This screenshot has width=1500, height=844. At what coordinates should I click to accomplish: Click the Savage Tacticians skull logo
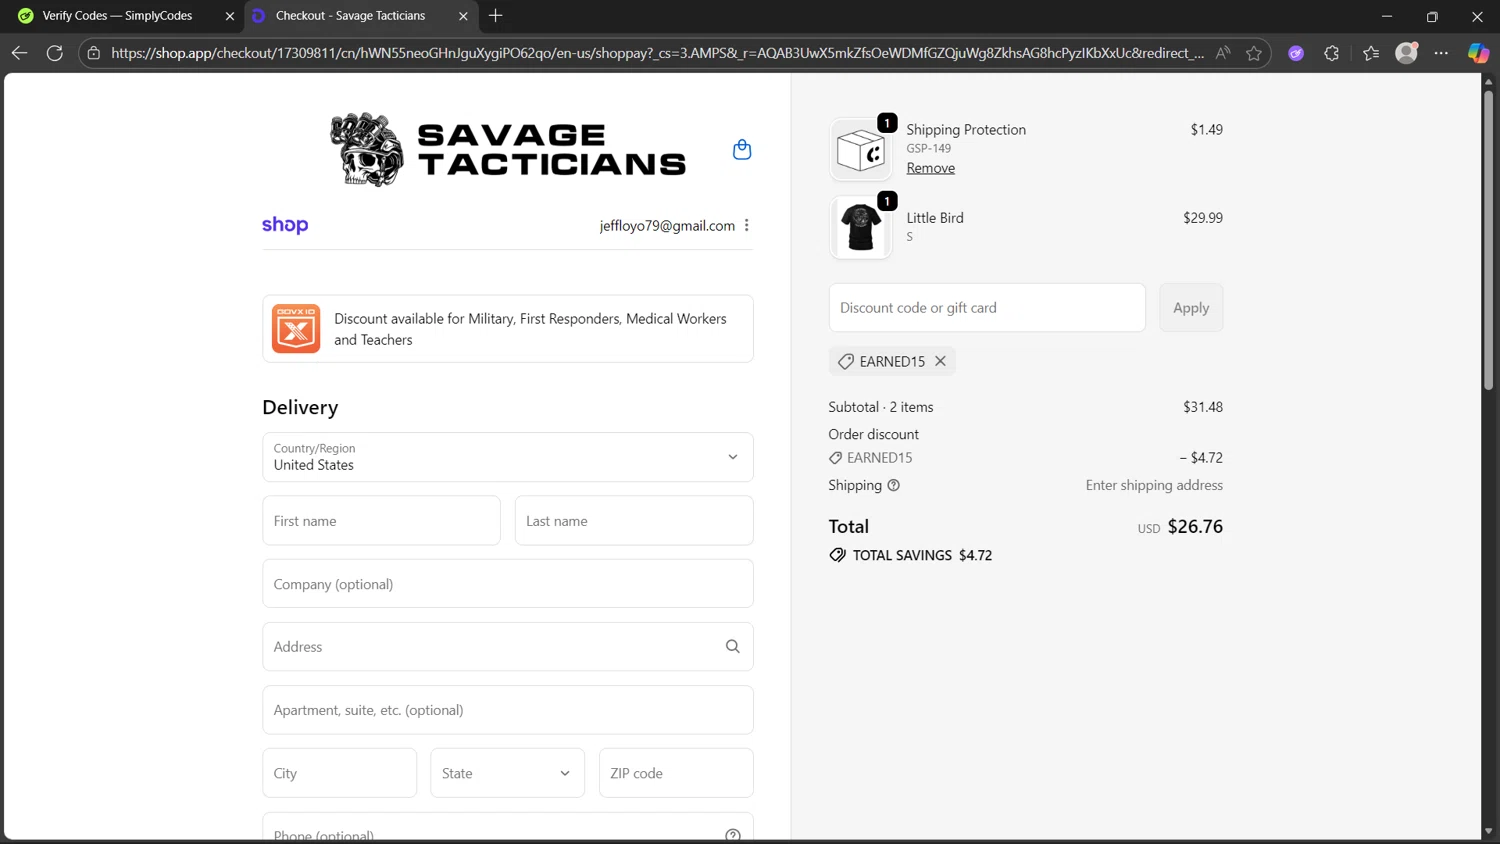coord(508,150)
